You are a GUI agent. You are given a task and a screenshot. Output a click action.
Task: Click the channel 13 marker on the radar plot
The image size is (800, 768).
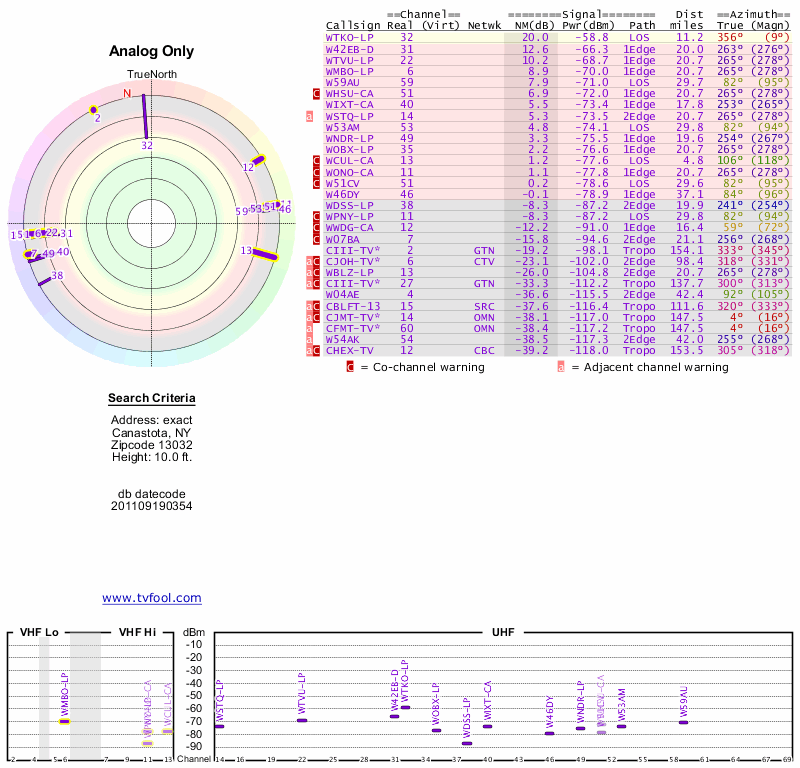point(263,254)
